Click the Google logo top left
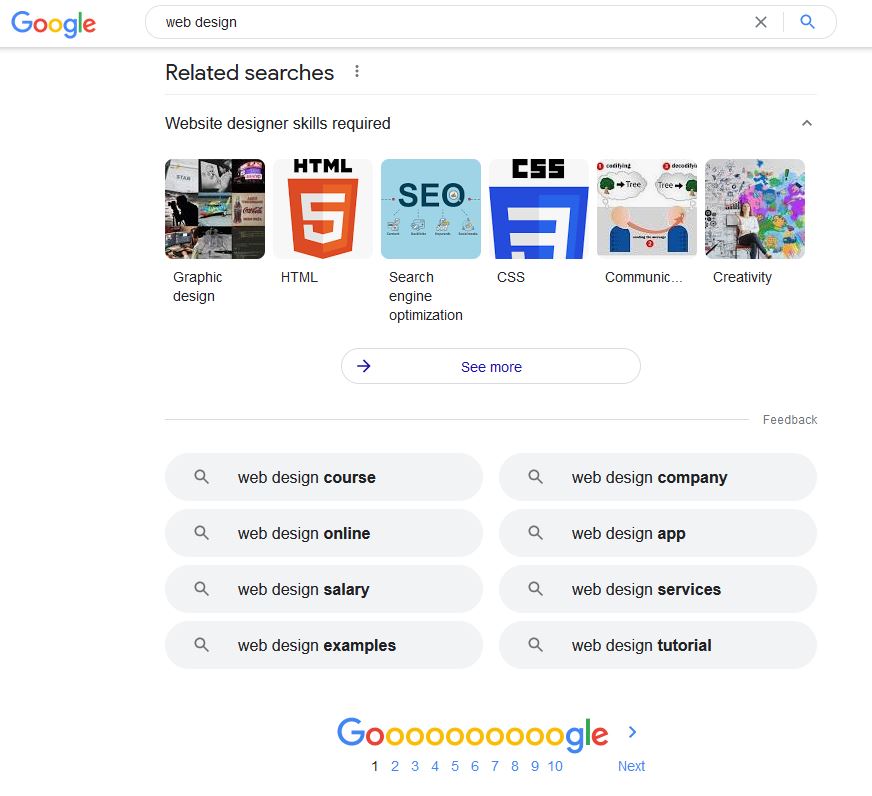 53,25
